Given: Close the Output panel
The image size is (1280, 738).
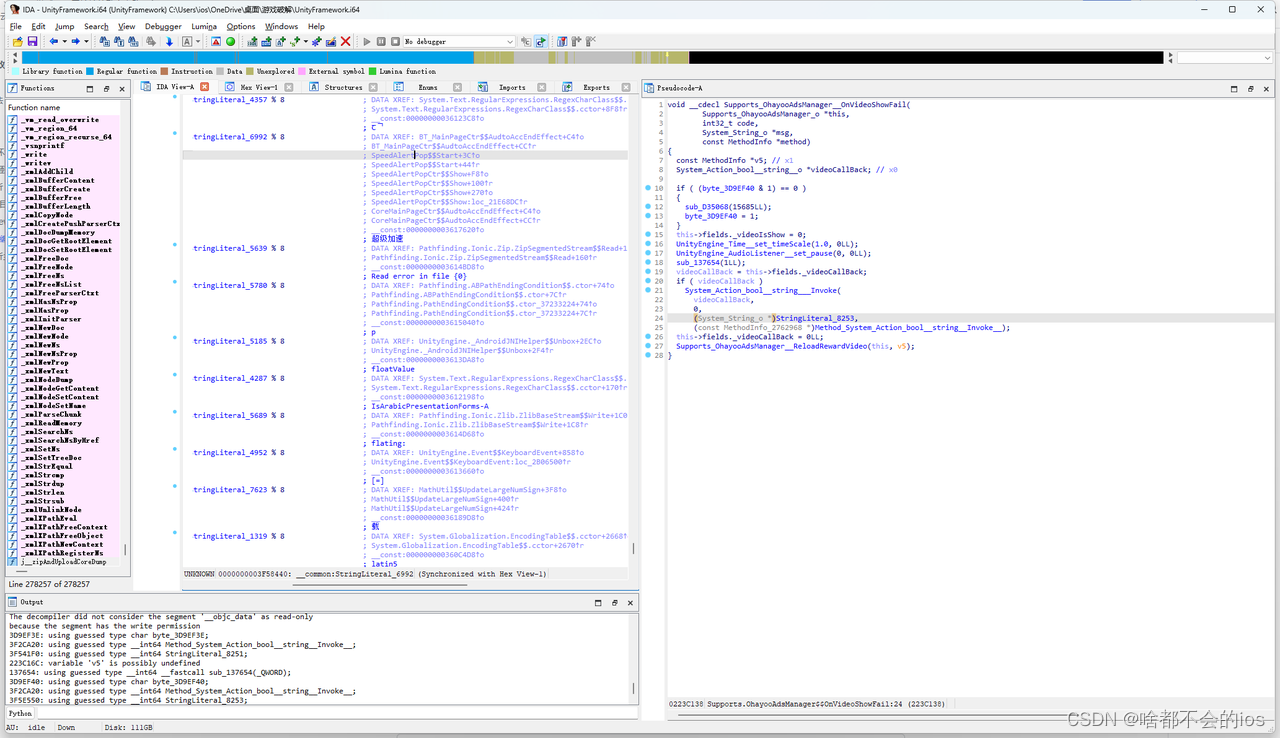Looking at the screenshot, I should click(630, 603).
